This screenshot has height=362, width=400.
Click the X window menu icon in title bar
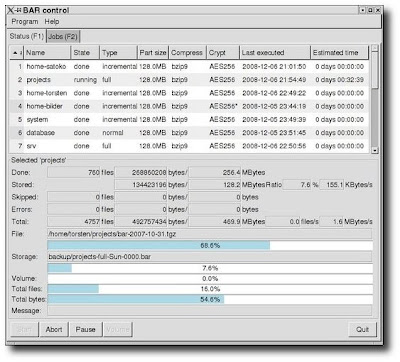(11, 10)
